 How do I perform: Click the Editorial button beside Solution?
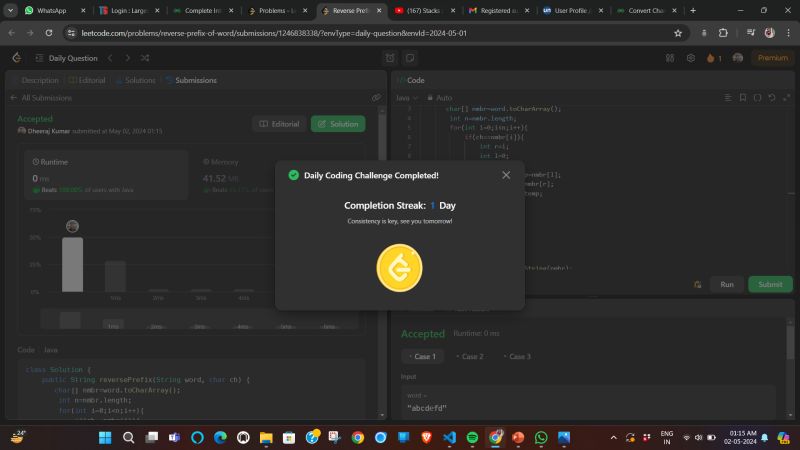(x=279, y=124)
